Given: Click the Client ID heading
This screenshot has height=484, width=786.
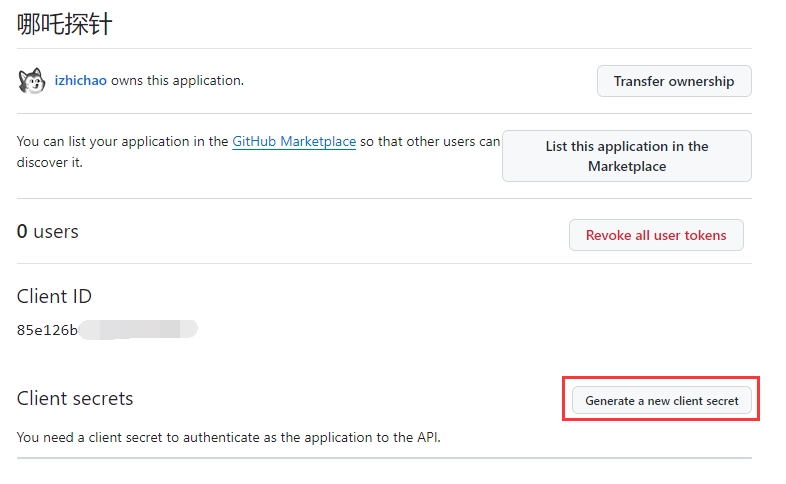Looking at the screenshot, I should pyautogui.click(x=54, y=296).
